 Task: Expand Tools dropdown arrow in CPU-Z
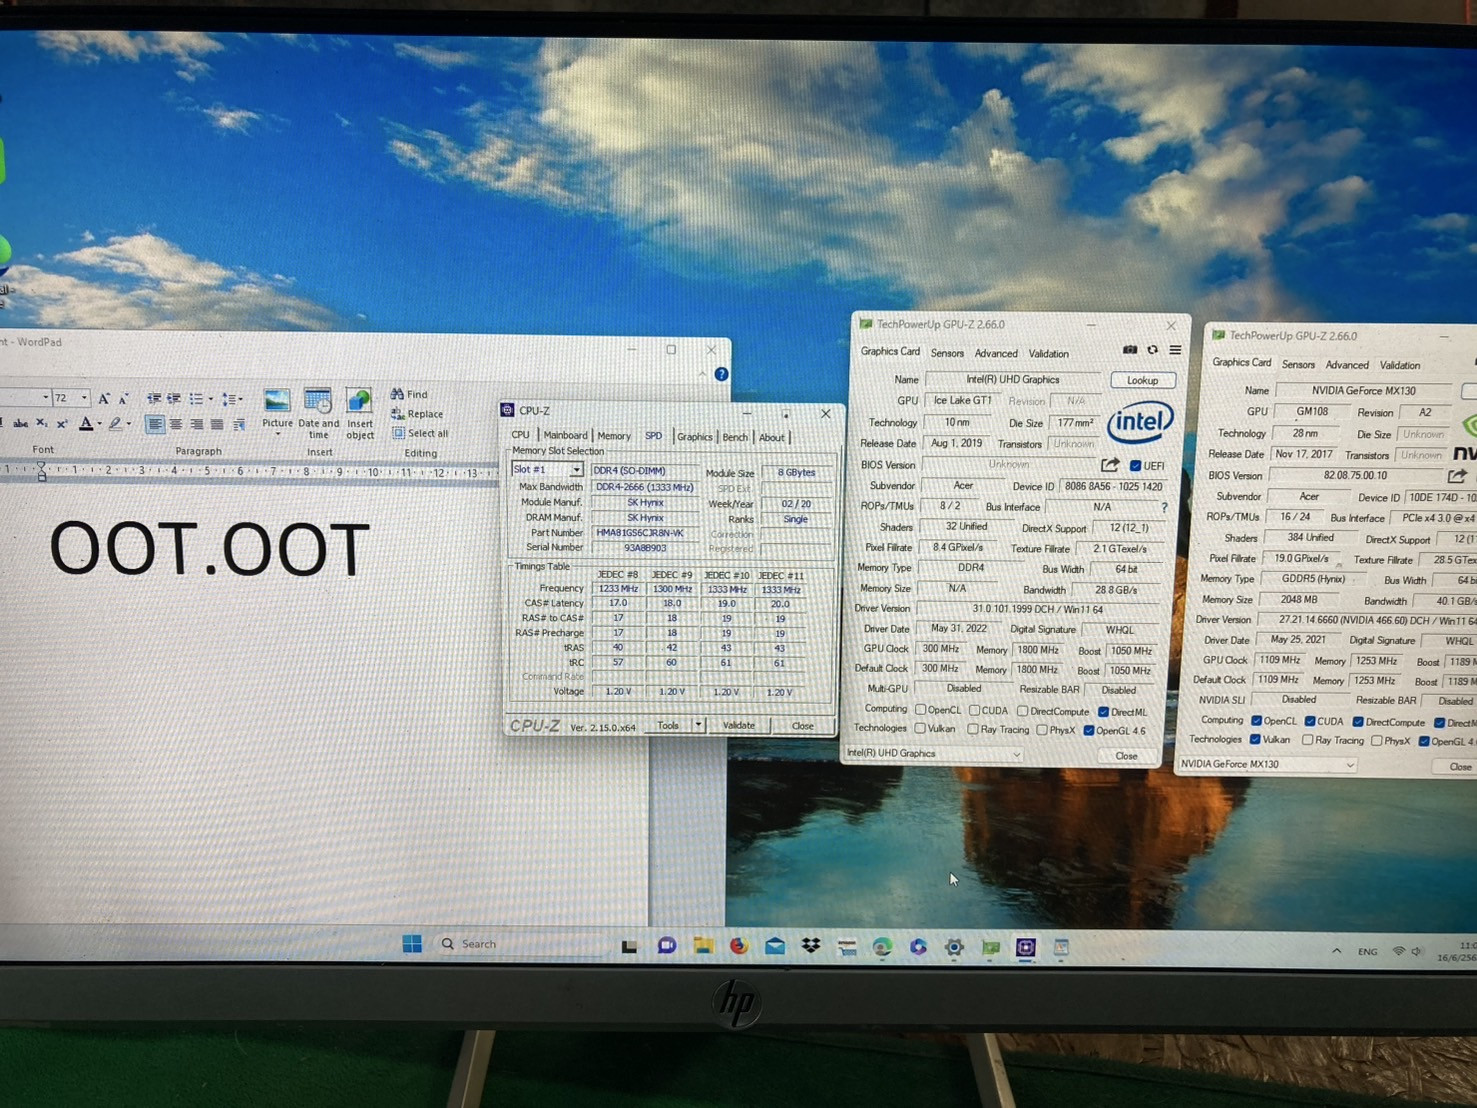coord(698,725)
